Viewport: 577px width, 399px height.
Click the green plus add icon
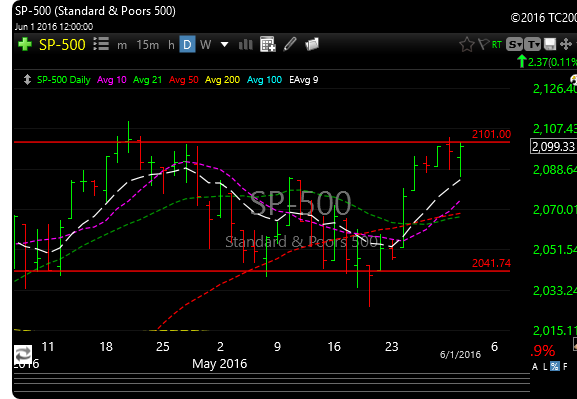point(25,45)
